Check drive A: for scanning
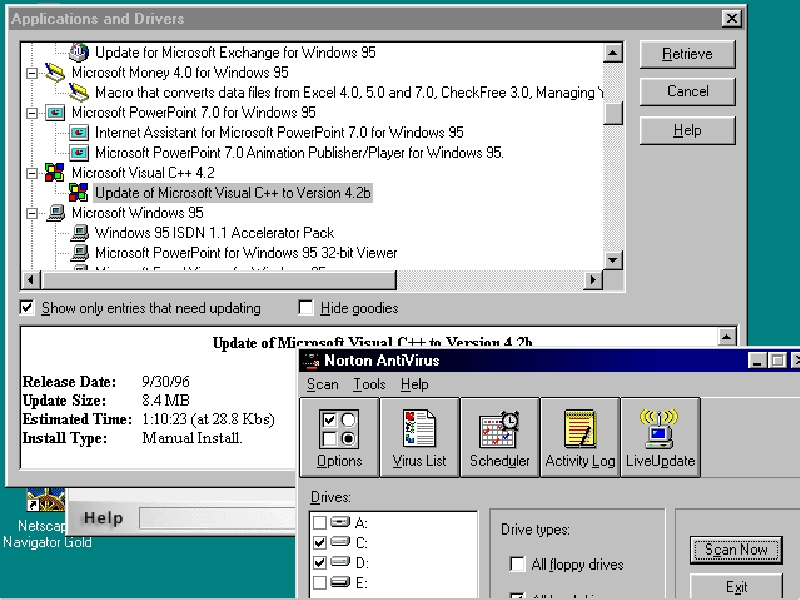Screen dimensions: 800x600 [319, 522]
